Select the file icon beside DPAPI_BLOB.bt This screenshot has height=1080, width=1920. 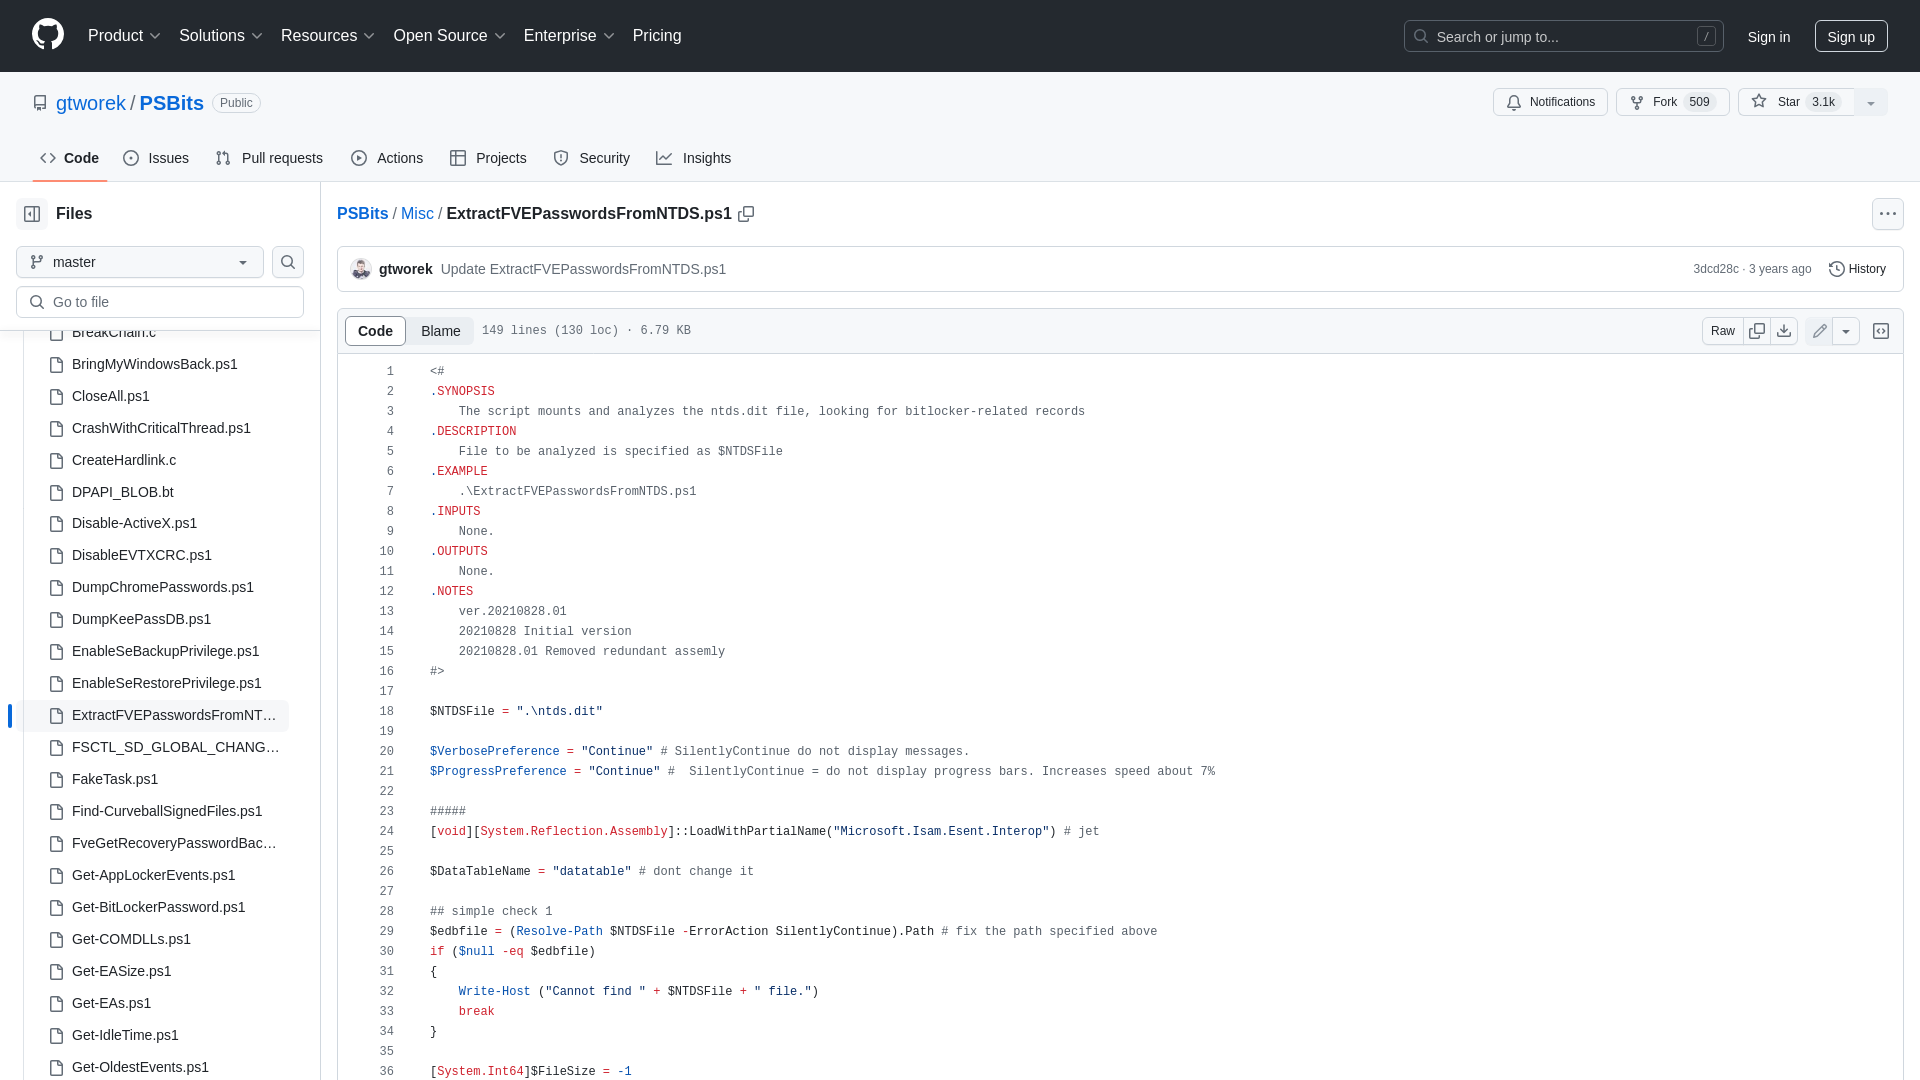(x=57, y=492)
